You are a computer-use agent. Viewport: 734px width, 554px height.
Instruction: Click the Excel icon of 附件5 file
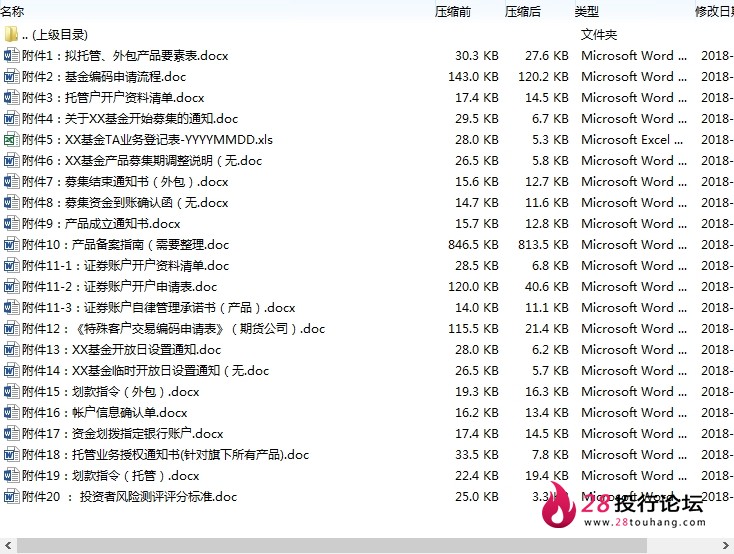point(11,140)
